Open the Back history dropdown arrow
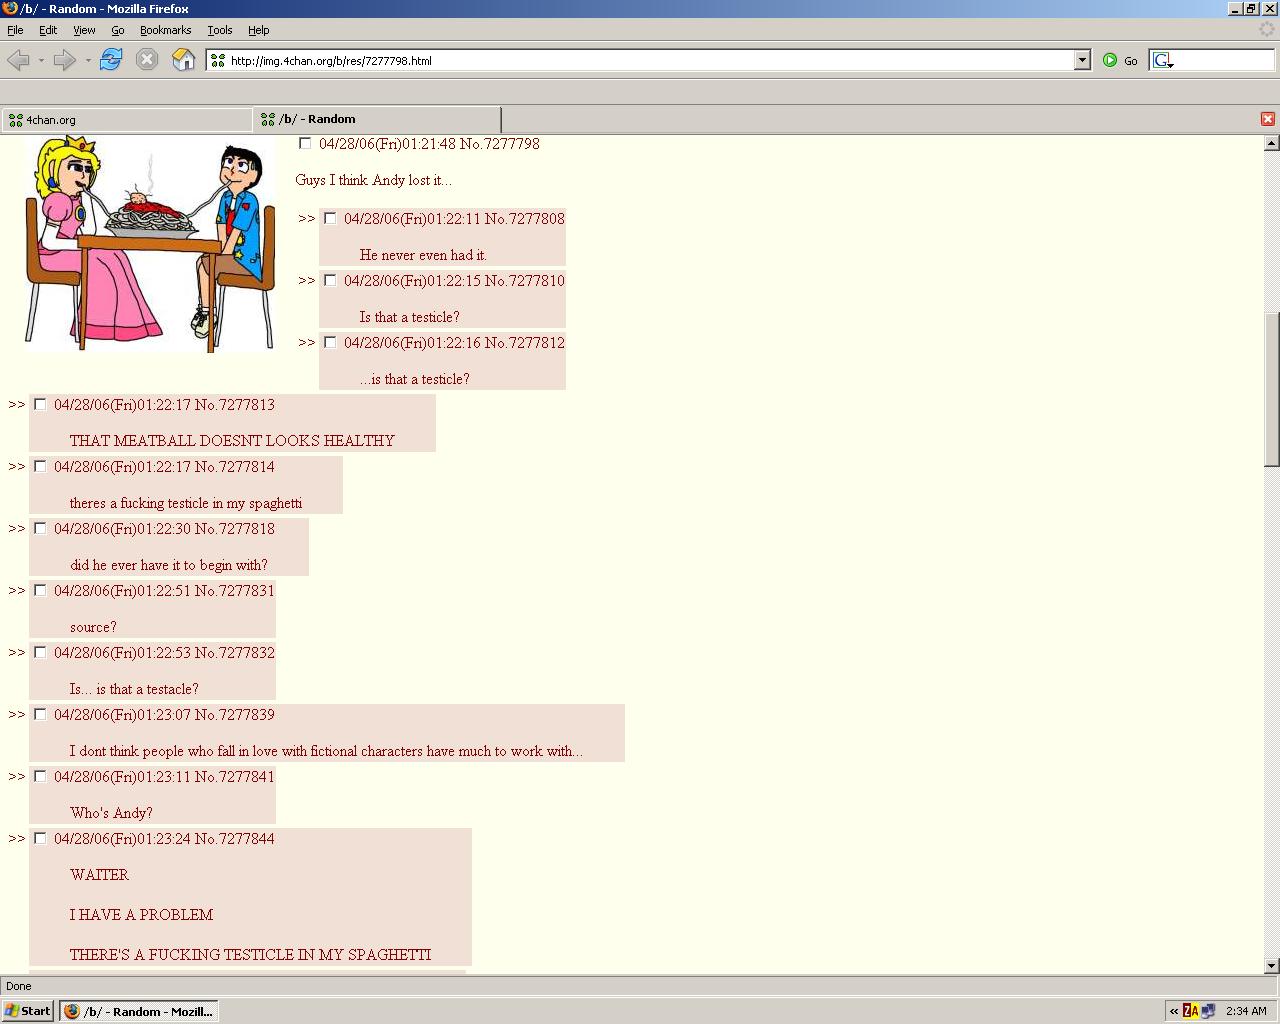The image size is (1280, 1024). click(x=41, y=60)
